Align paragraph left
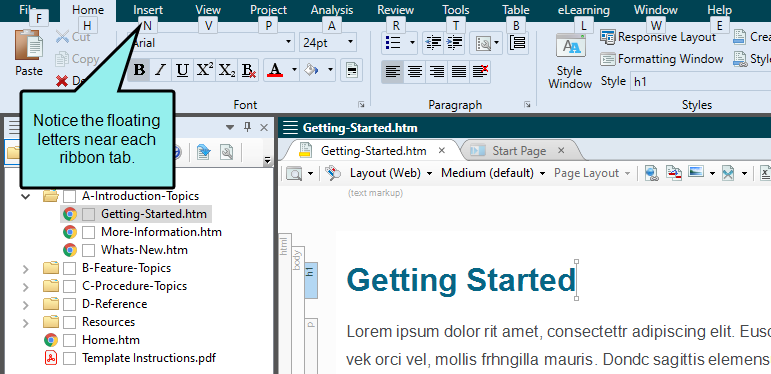Viewport: 771px width, 374px height. pos(392,72)
